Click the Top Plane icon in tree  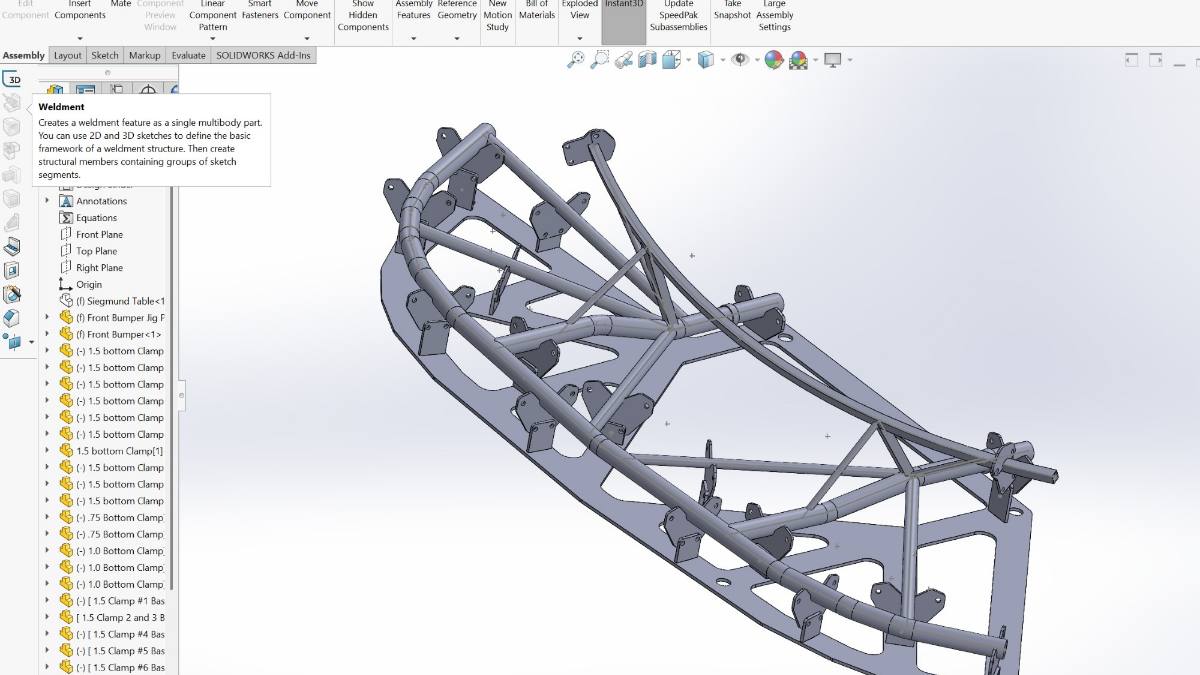coord(67,251)
